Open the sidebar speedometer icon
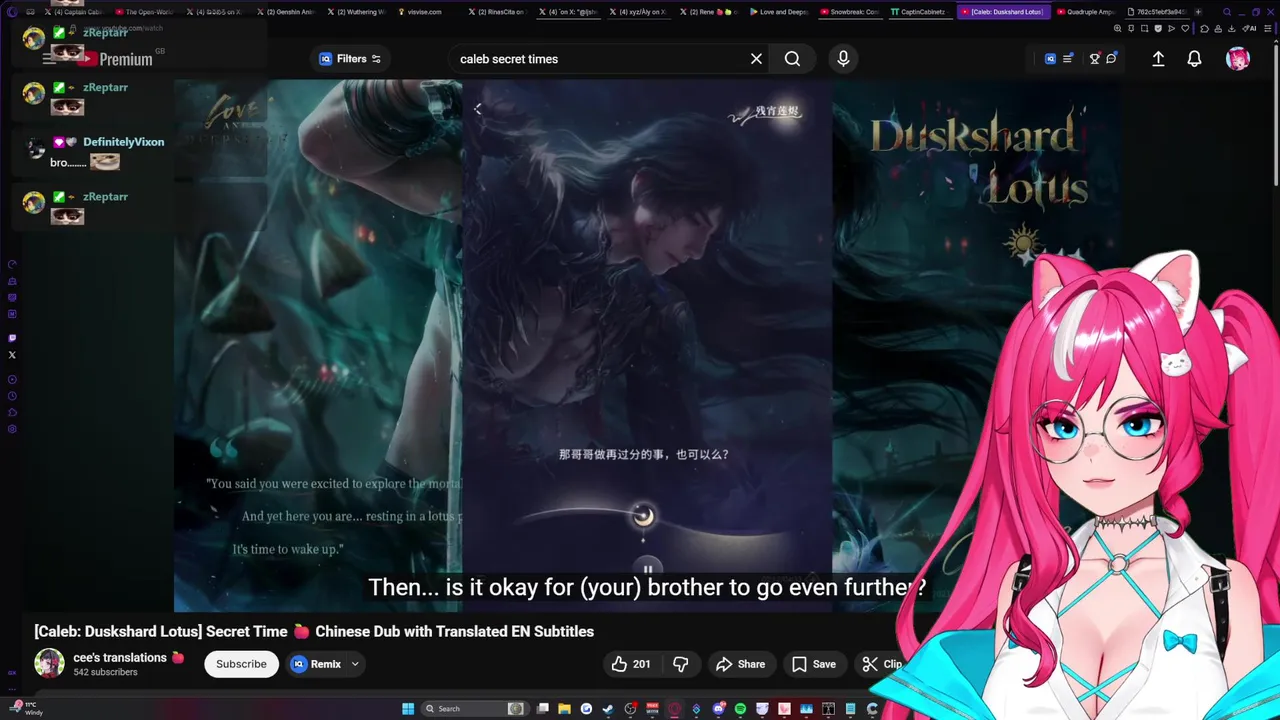The width and height of the screenshot is (1280, 720). [12, 265]
